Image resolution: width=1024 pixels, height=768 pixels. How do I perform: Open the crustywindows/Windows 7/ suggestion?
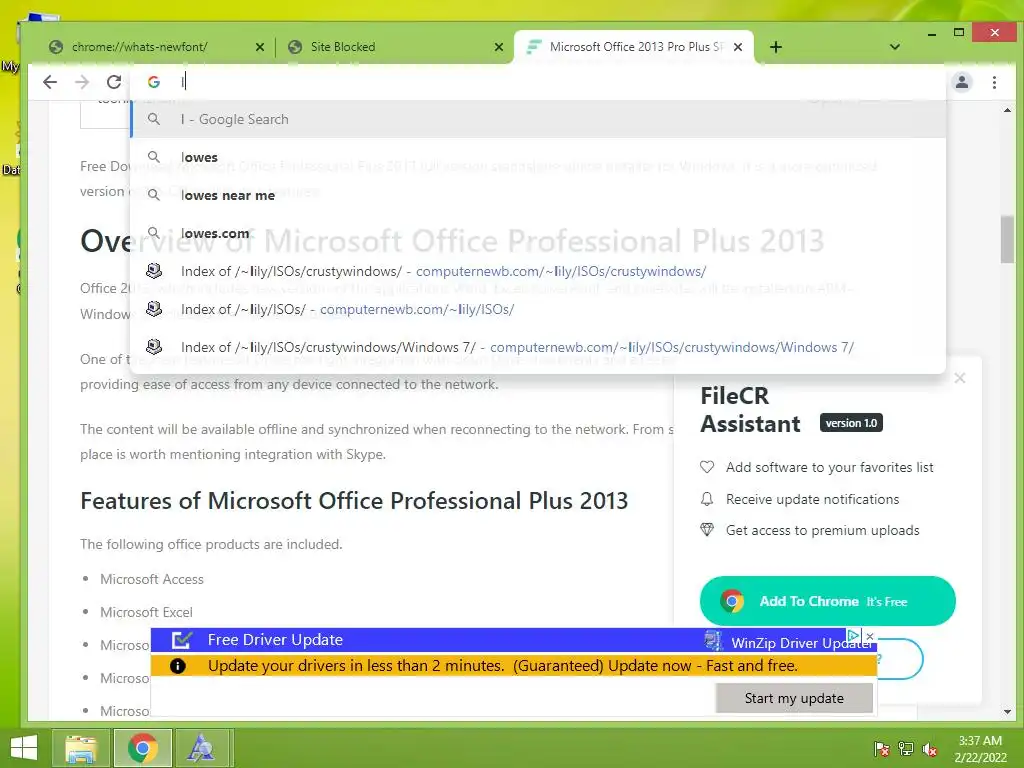[x=538, y=347]
